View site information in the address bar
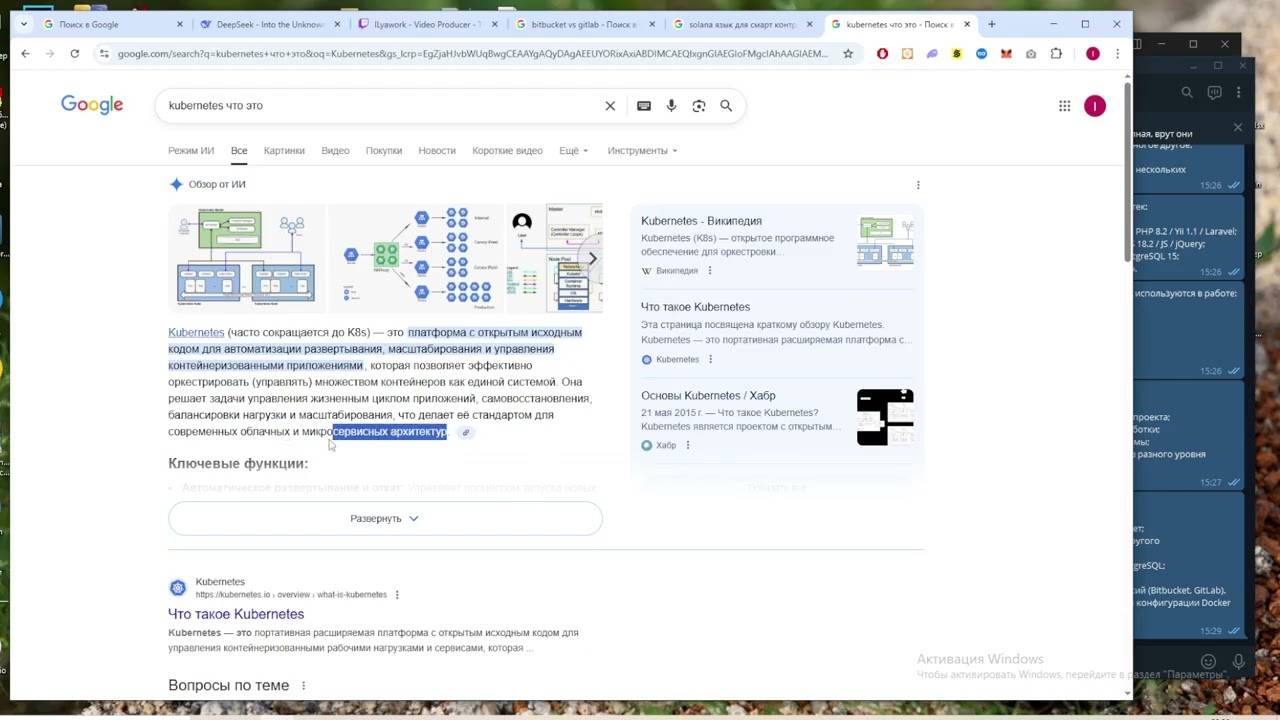Image resolution: width=1280 pixels, height=720 pixels. tap(103, 54)
